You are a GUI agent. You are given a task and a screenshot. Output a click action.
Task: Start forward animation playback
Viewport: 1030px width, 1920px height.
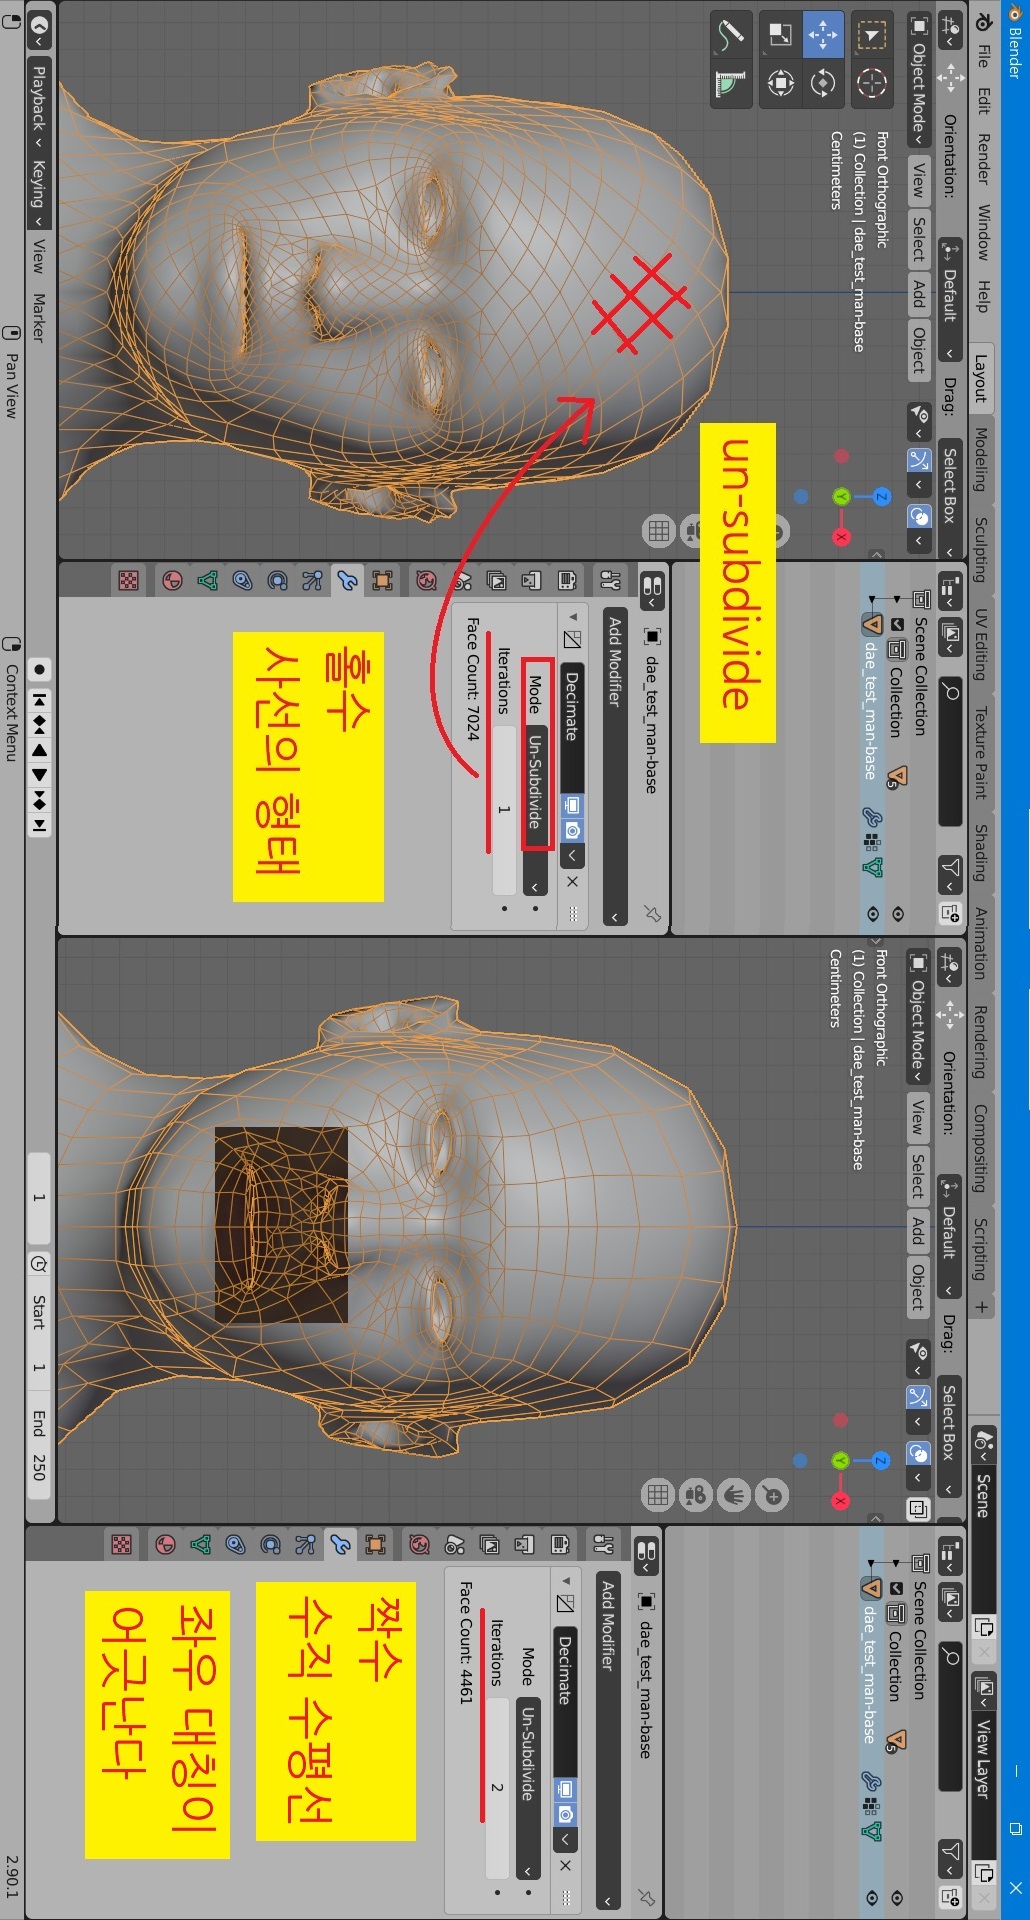[39, 774]
